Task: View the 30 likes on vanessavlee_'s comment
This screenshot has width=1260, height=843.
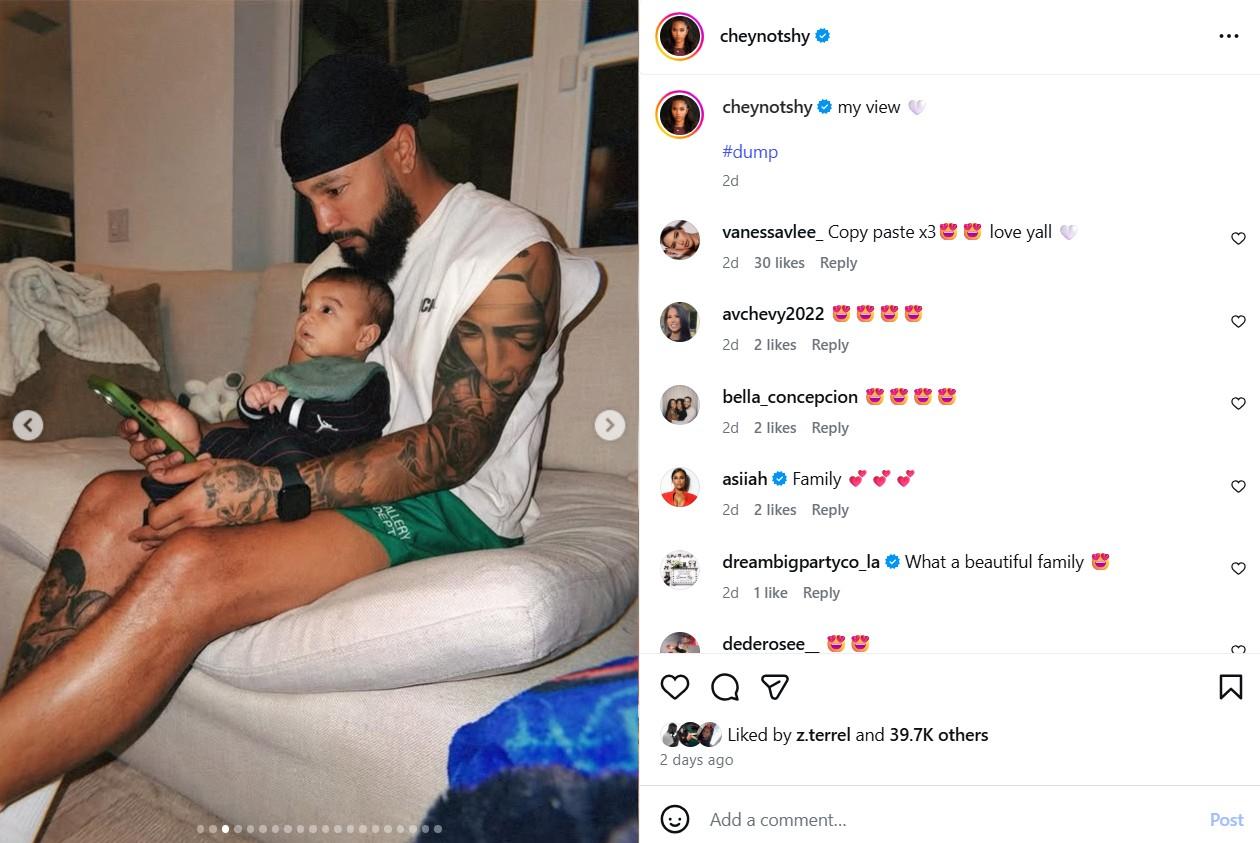Action: (x=779, y=263)
